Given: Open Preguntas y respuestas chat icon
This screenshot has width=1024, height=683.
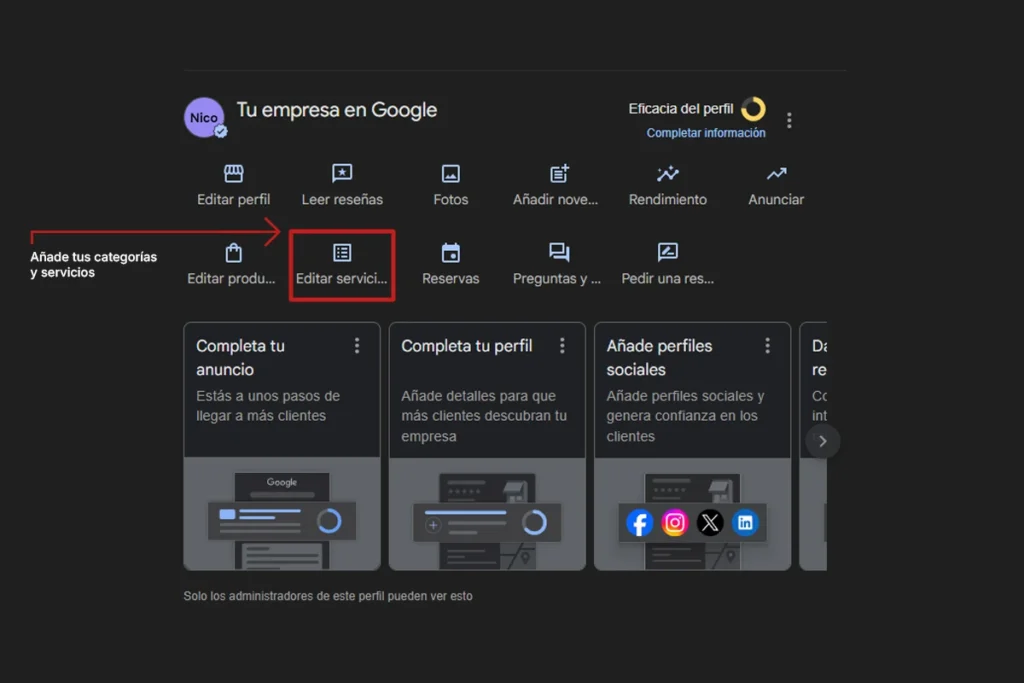Looking at the screenshot, I should [559, 253].
